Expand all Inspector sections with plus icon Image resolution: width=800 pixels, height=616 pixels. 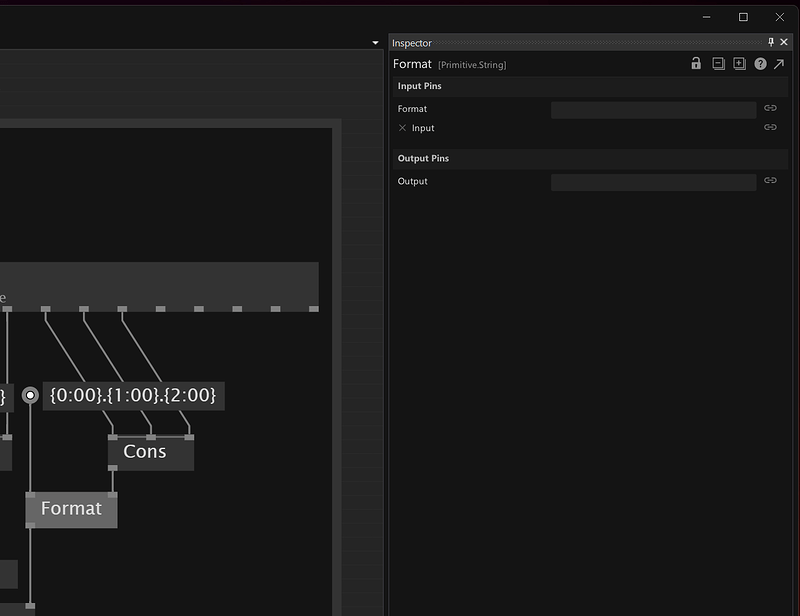click(x=739, y=64)
